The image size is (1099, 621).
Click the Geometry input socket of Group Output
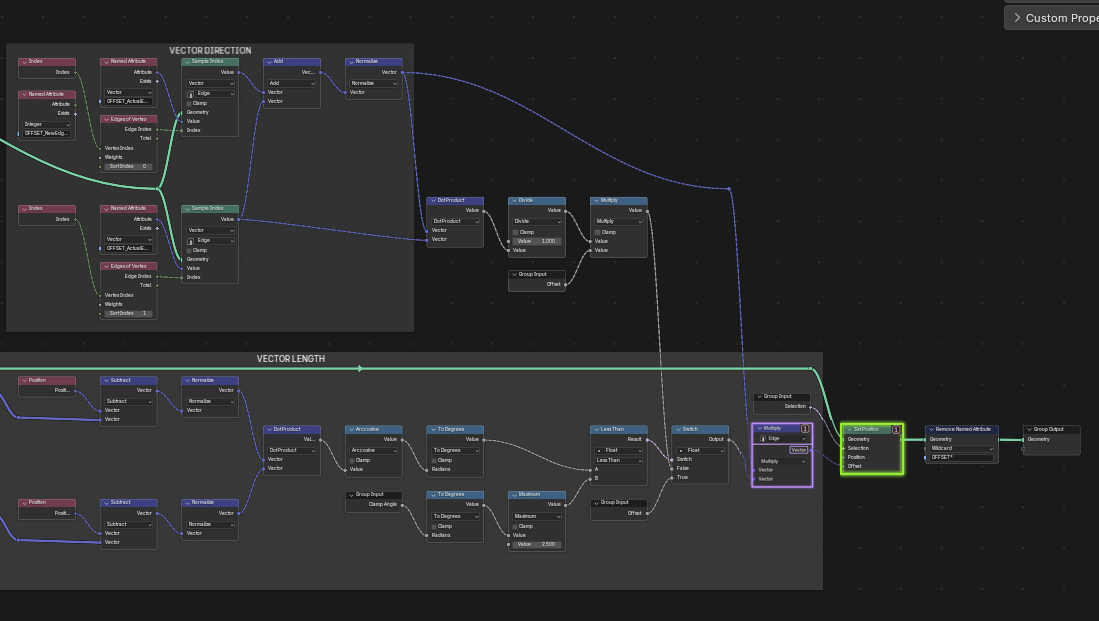[1023, 439]
